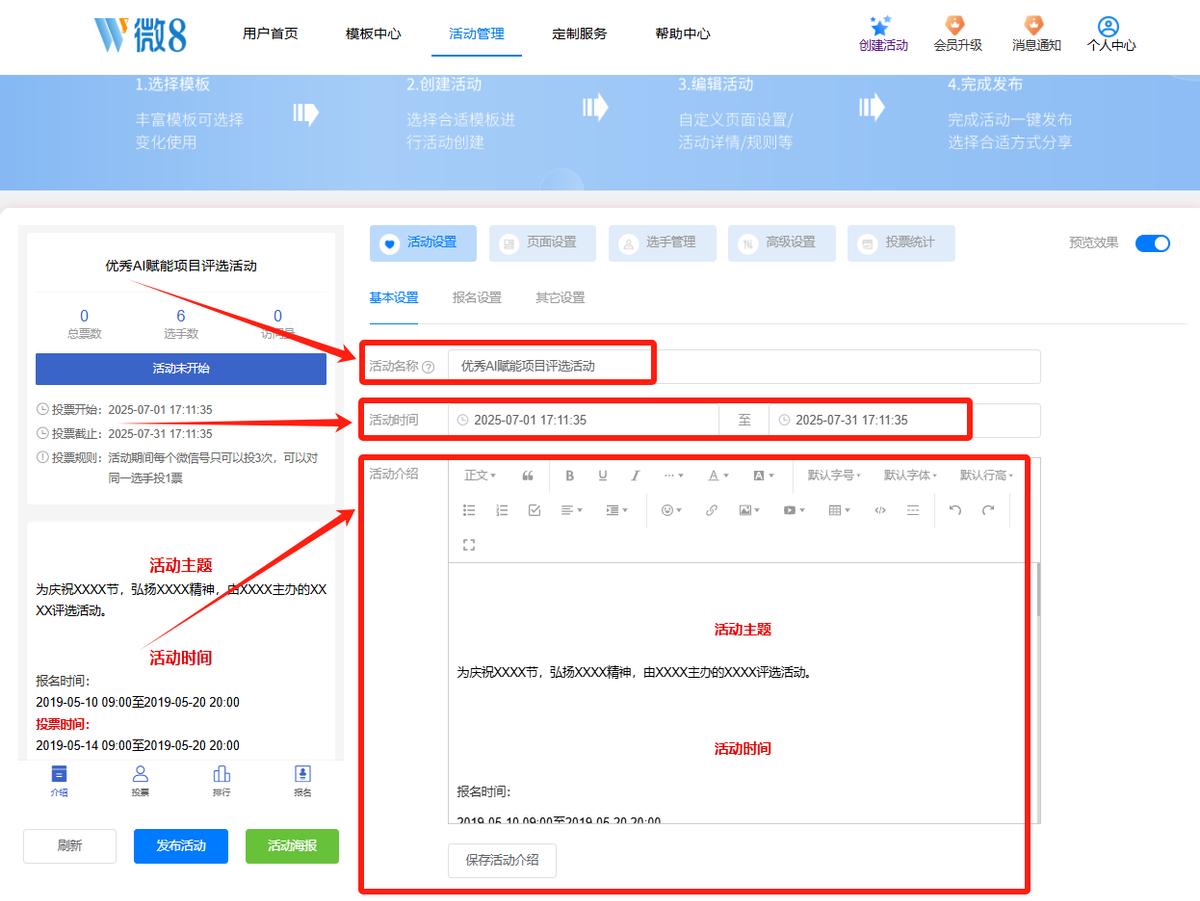This screenshot has width=1200, height=901.
Task: Open 会员升级 in the header
Action: click(x=957, y=34)
